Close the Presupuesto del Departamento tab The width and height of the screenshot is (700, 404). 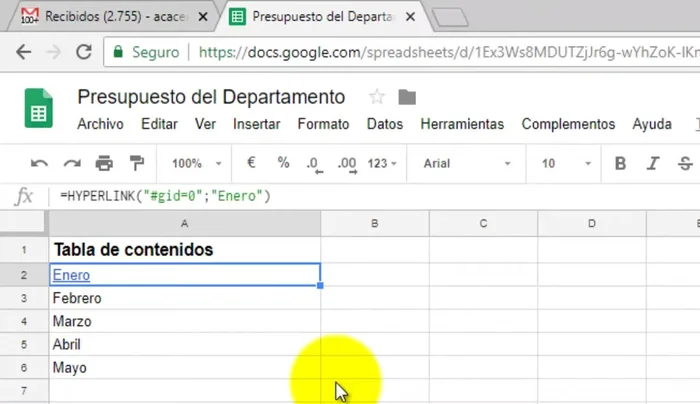410,17
